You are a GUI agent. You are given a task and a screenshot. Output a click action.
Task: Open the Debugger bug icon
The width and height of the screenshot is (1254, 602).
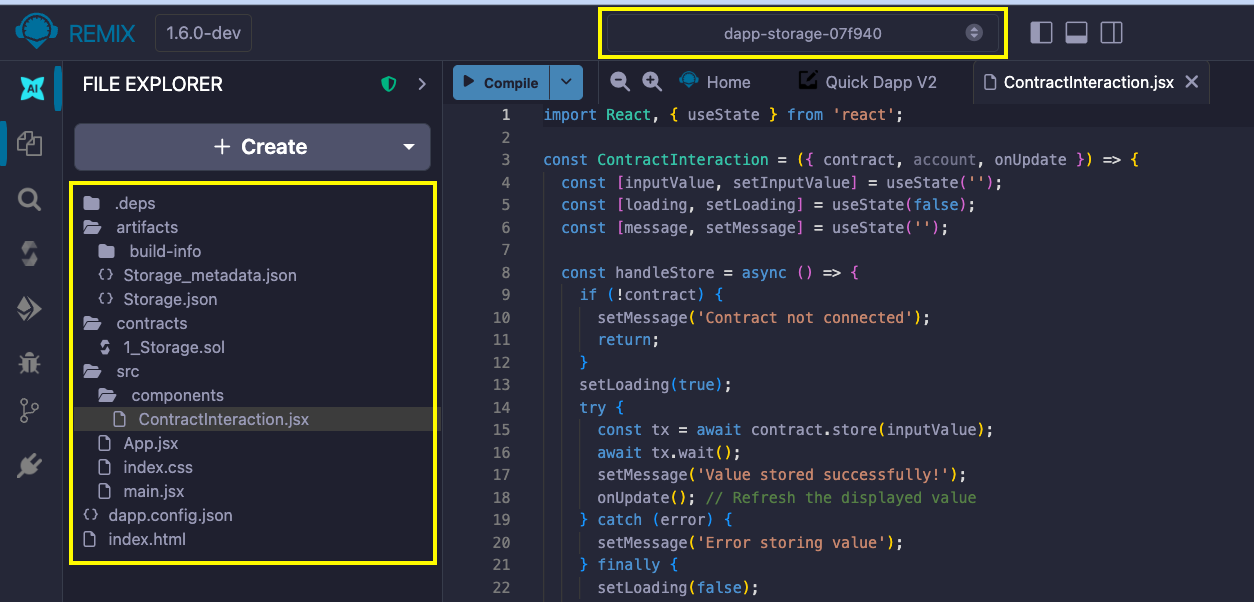(30, 362)
